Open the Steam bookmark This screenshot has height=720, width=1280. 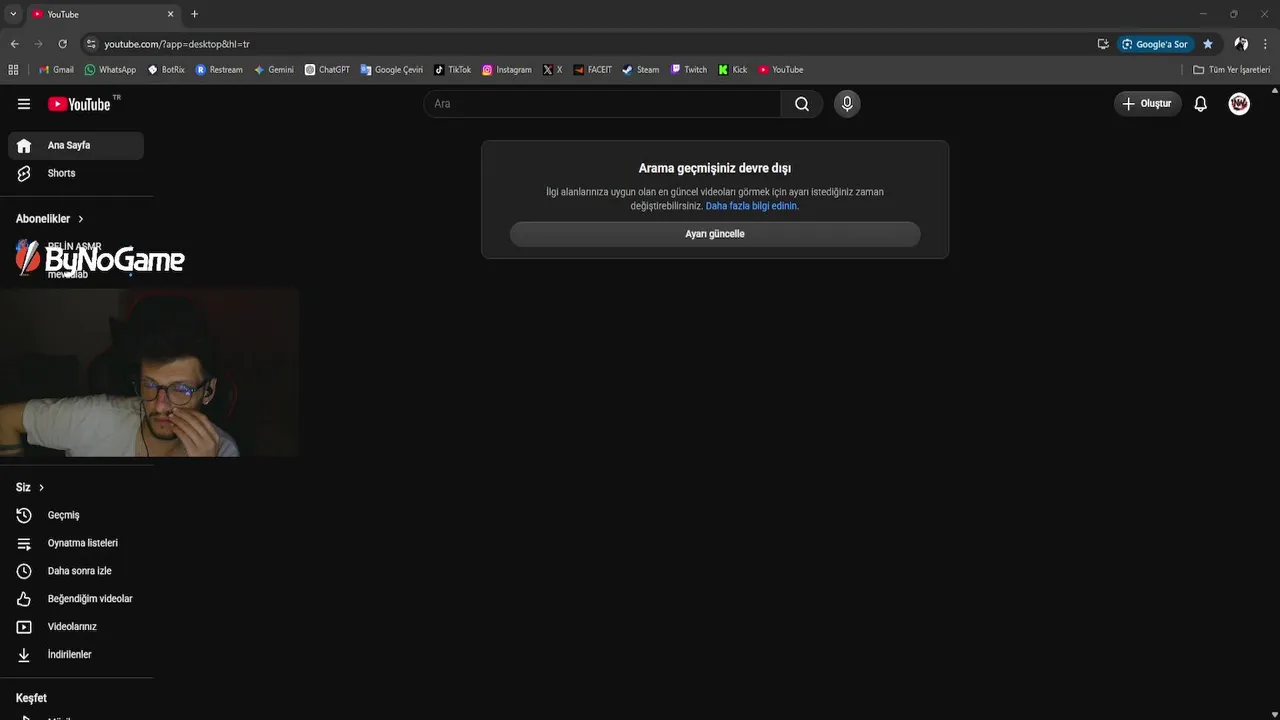(640, 70)
